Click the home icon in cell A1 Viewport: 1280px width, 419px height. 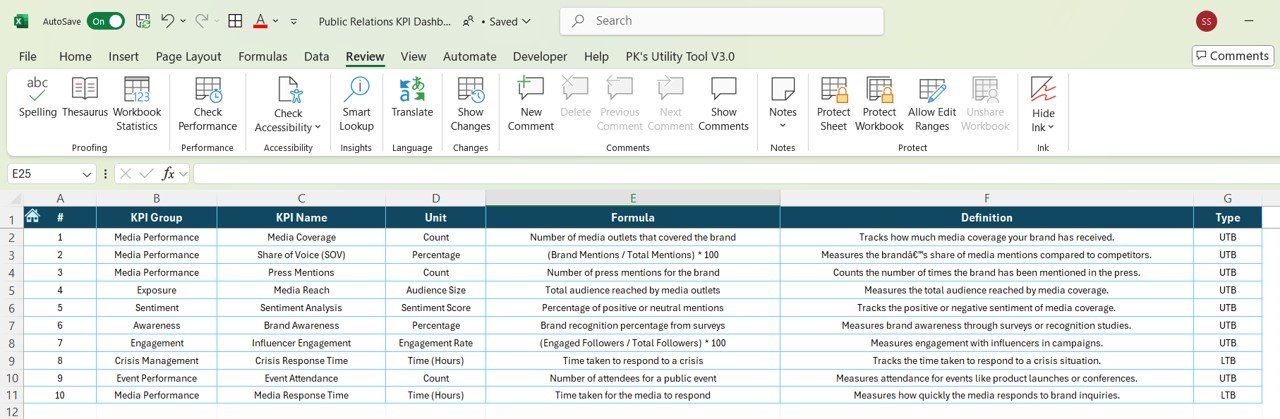[x=32, y=216]
